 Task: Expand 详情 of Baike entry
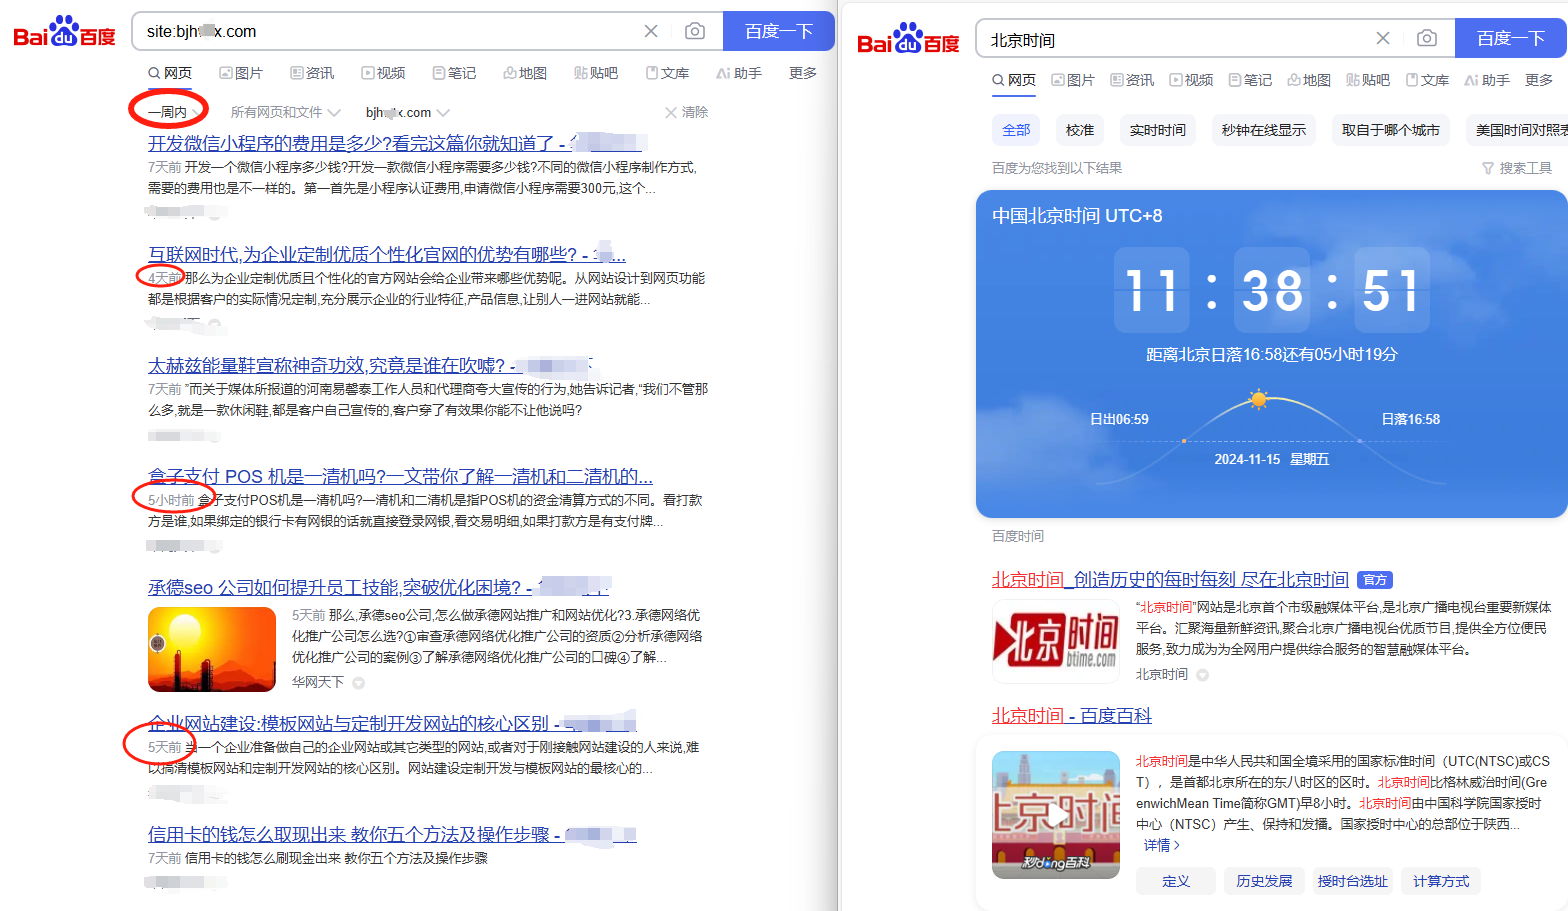(1162, 845)
